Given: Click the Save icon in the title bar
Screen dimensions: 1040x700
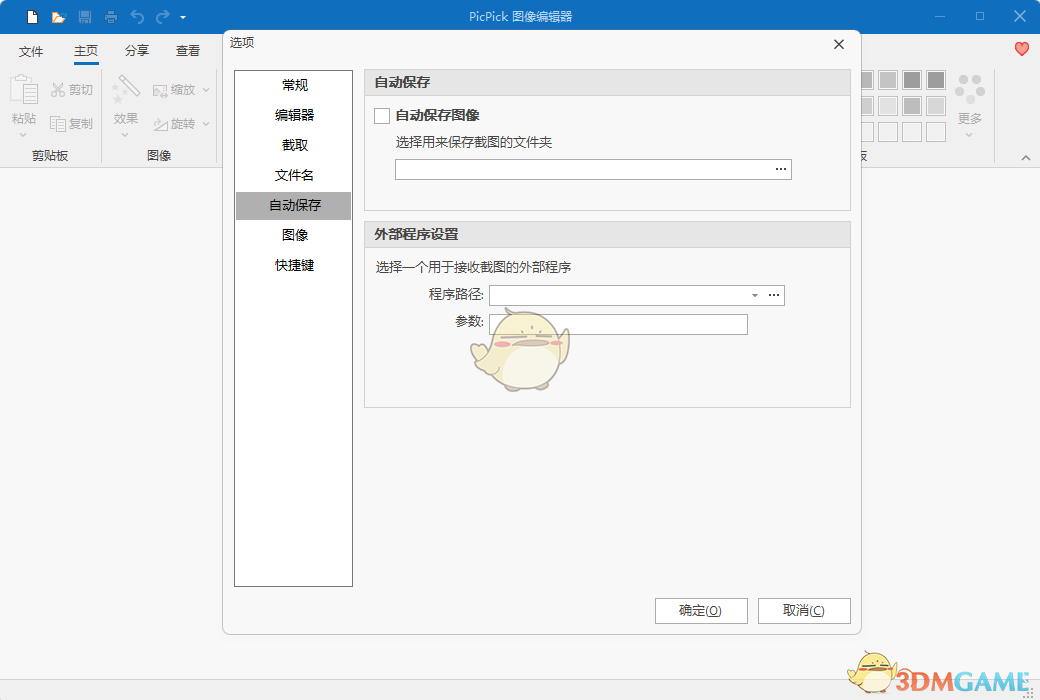Looking at the screenshot, I should tap(86, 16).
